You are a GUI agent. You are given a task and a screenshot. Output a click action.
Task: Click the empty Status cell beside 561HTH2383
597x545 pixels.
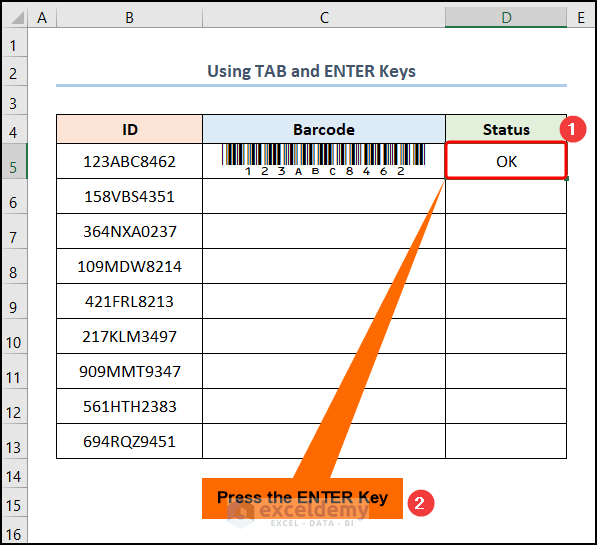pos(506,406)
